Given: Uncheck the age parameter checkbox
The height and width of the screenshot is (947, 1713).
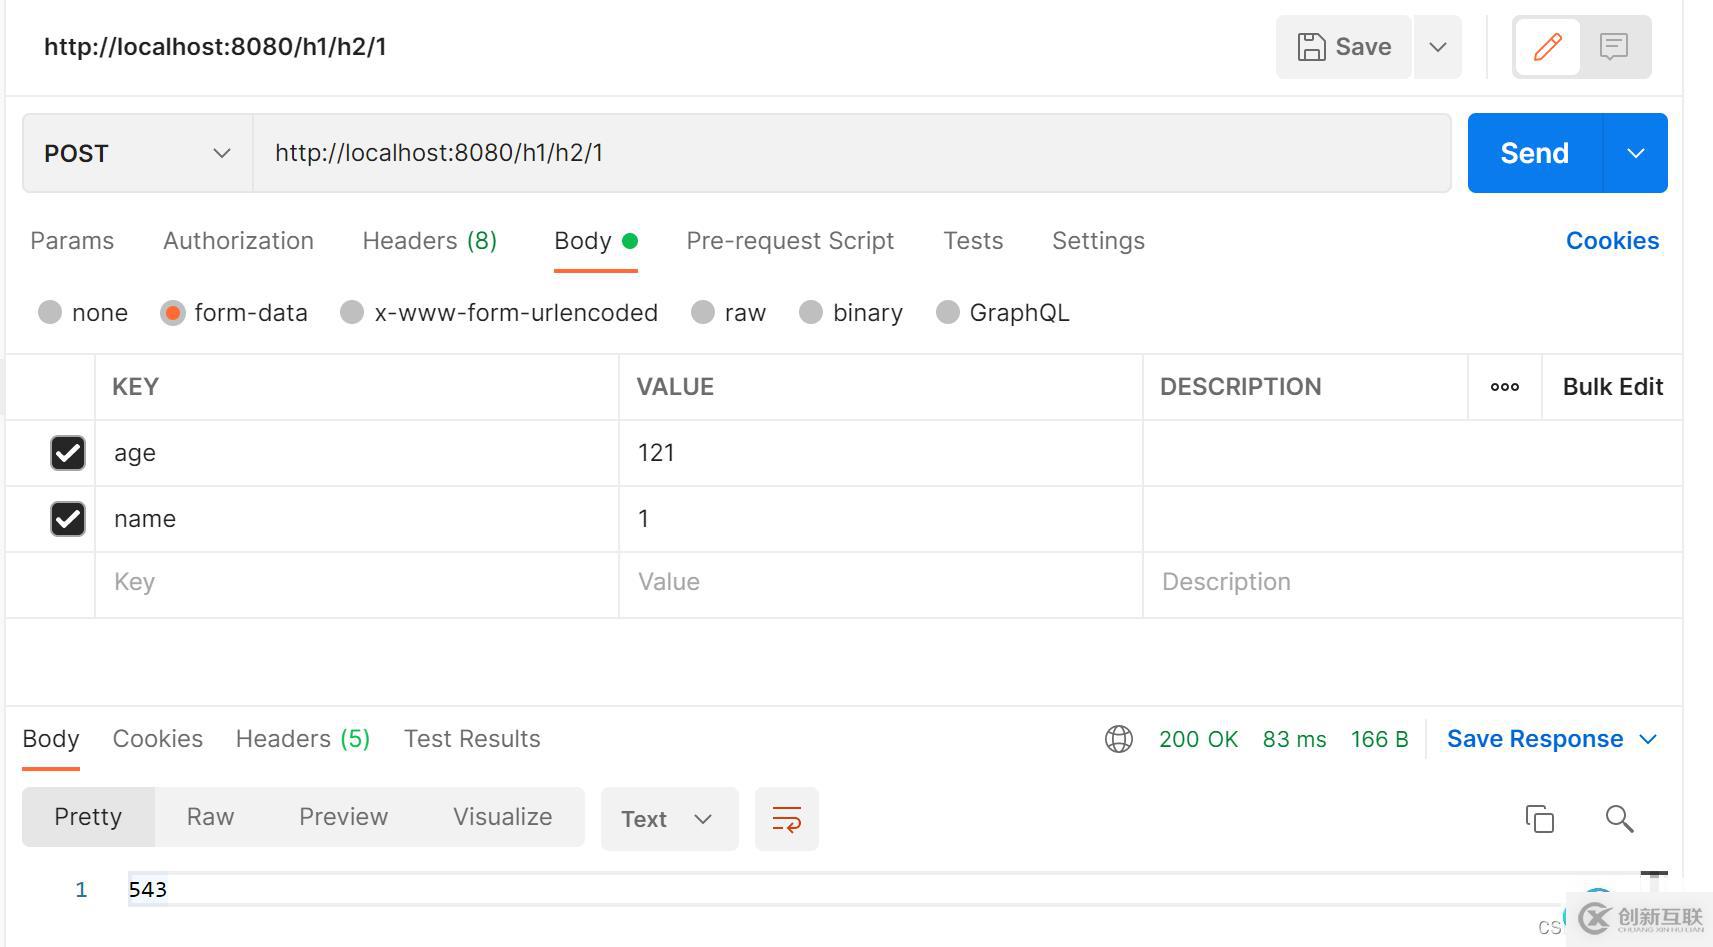Looking at the screenshot, I should coord(68,453).
